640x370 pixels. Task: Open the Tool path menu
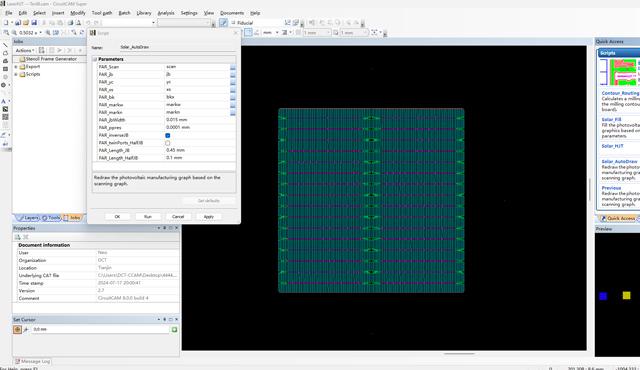click(102, 13)
